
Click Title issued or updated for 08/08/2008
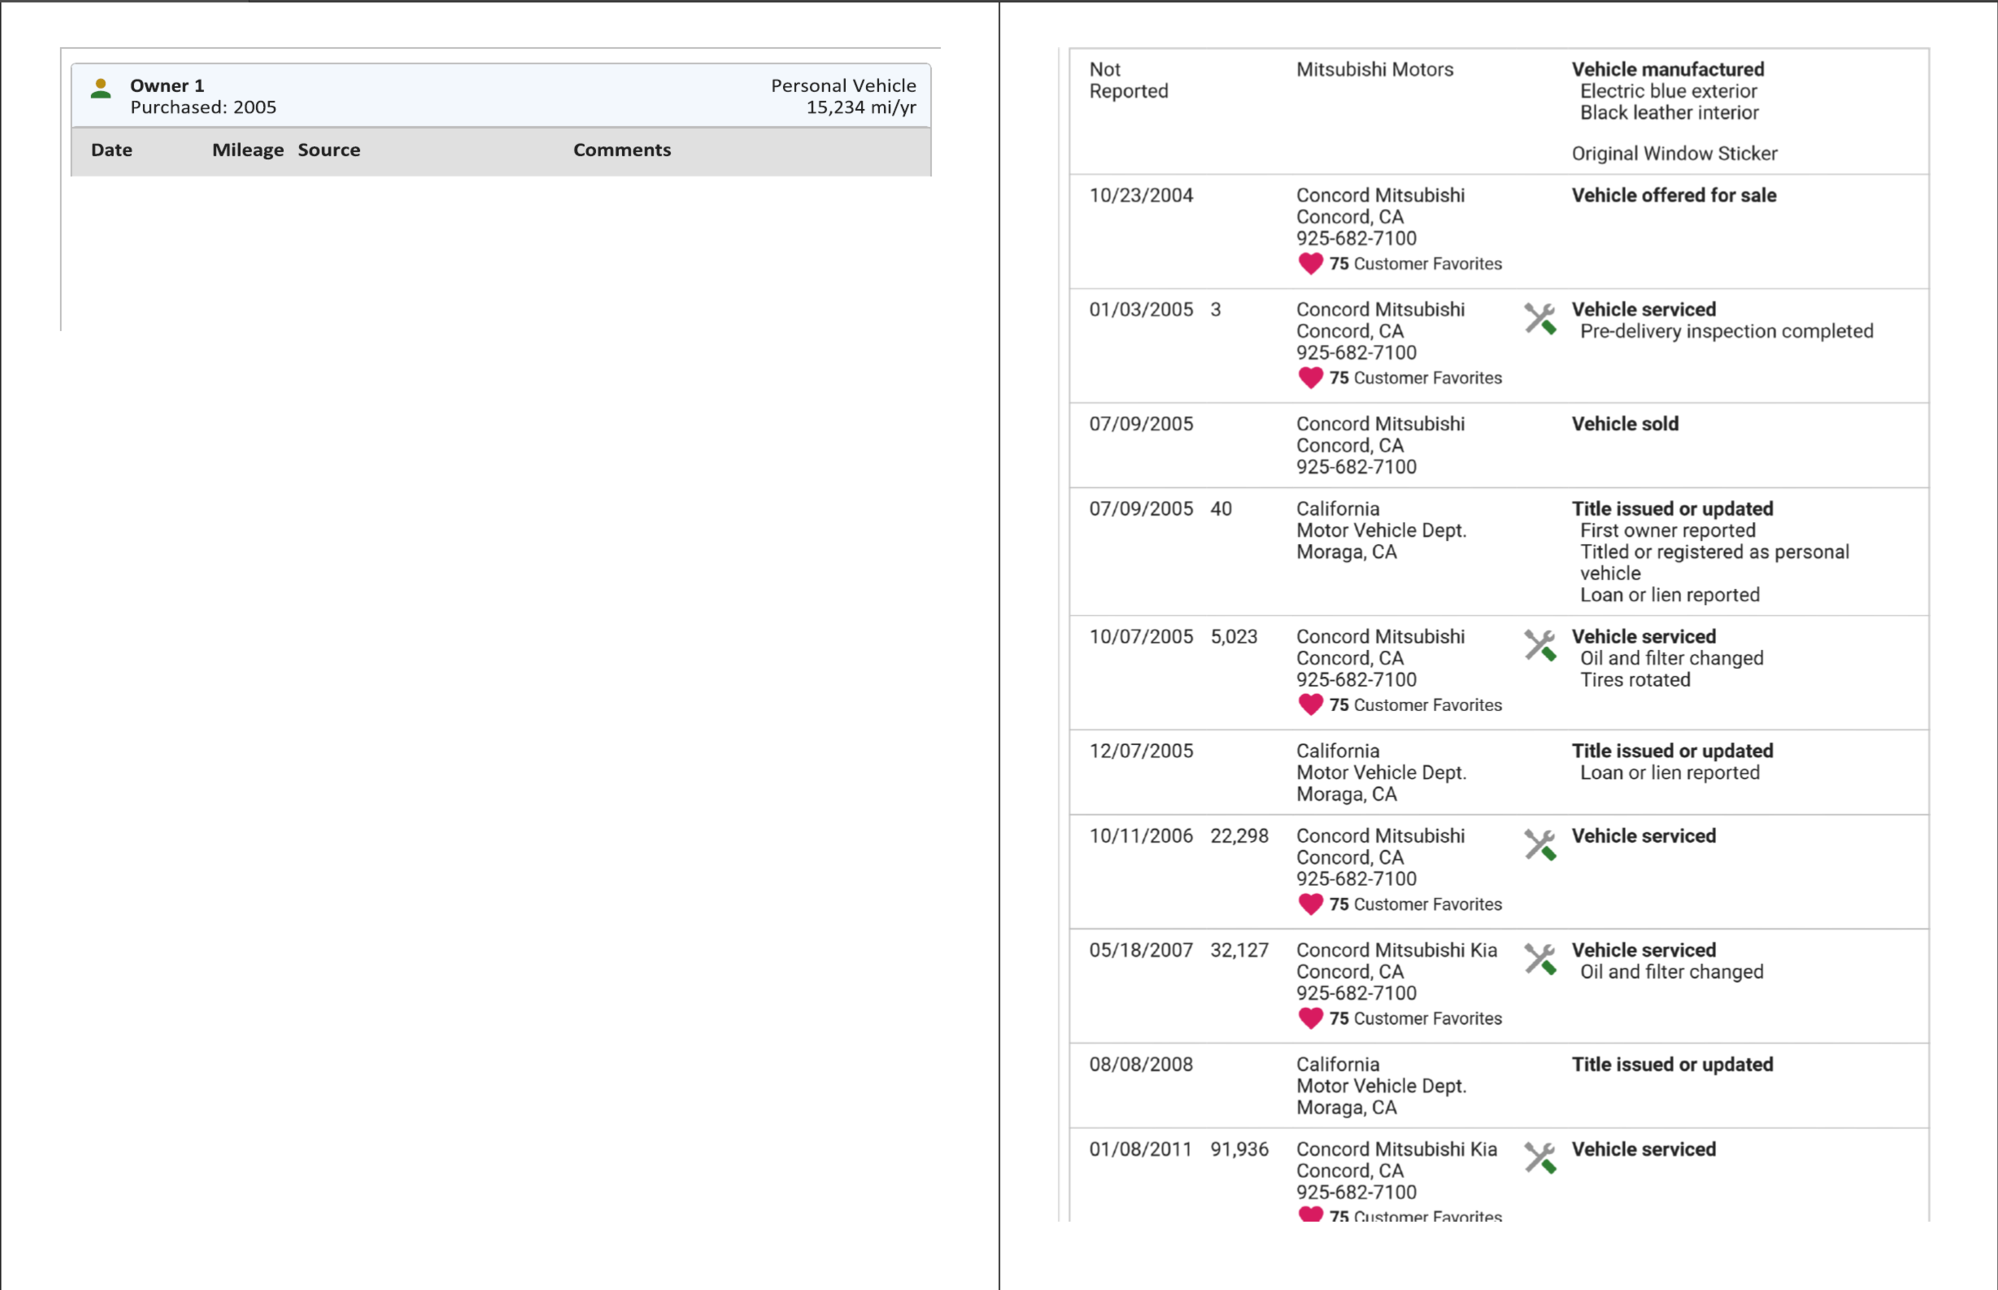1672,1065
